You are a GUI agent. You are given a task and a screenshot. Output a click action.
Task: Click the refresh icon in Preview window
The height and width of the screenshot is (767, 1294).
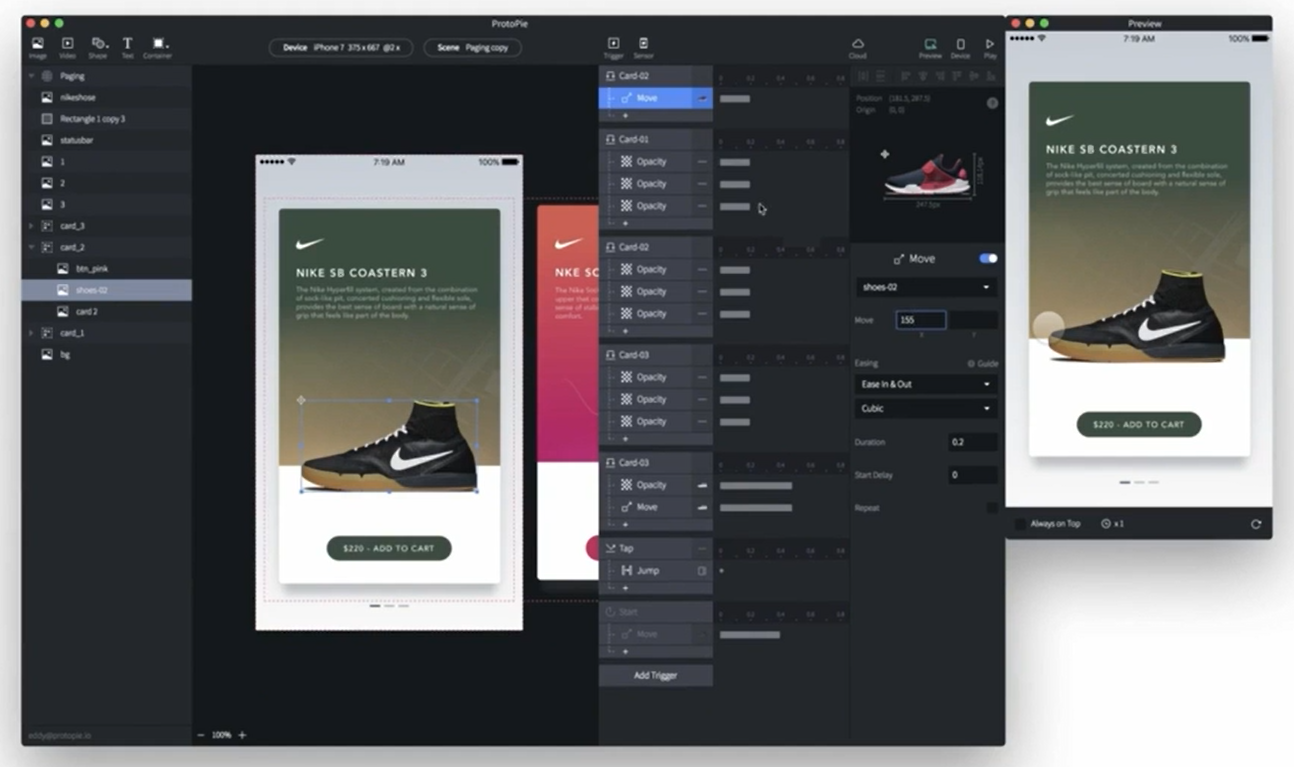point(1256,524)
